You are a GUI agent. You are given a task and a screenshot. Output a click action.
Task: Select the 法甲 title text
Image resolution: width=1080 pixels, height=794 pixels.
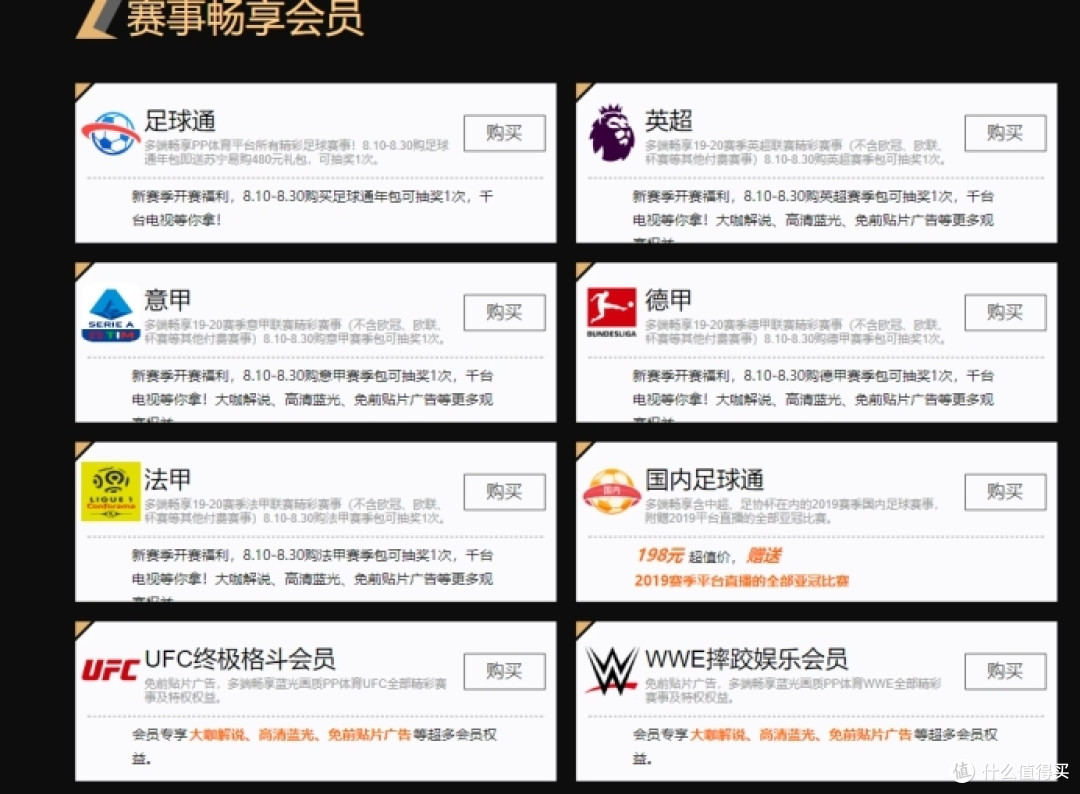pyautogui.click(x=167, y=479)
